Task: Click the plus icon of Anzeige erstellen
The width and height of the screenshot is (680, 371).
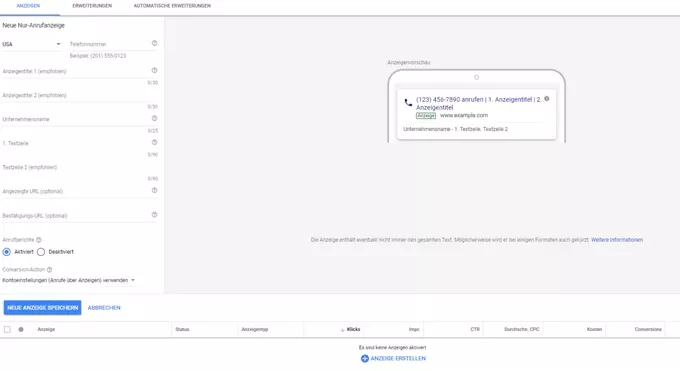Action: click(365, 358)
